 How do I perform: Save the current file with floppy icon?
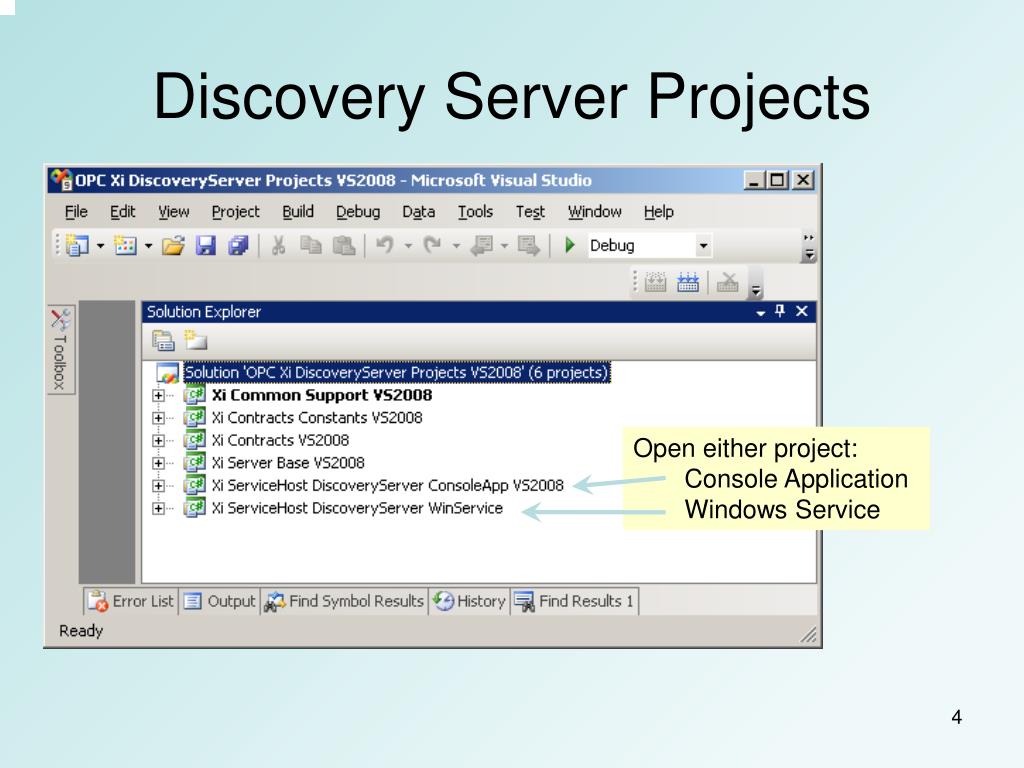[206, 246]
